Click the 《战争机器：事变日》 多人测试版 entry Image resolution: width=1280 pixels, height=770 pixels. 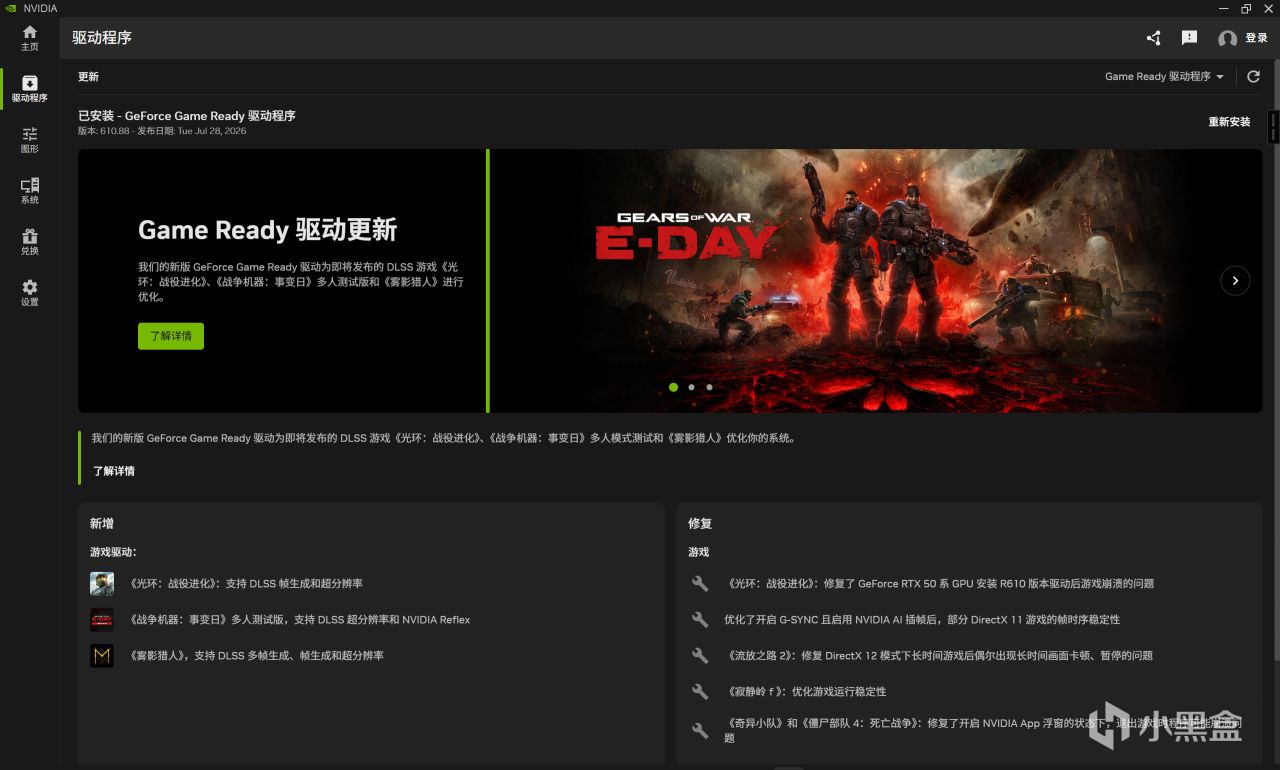[298, 620]
